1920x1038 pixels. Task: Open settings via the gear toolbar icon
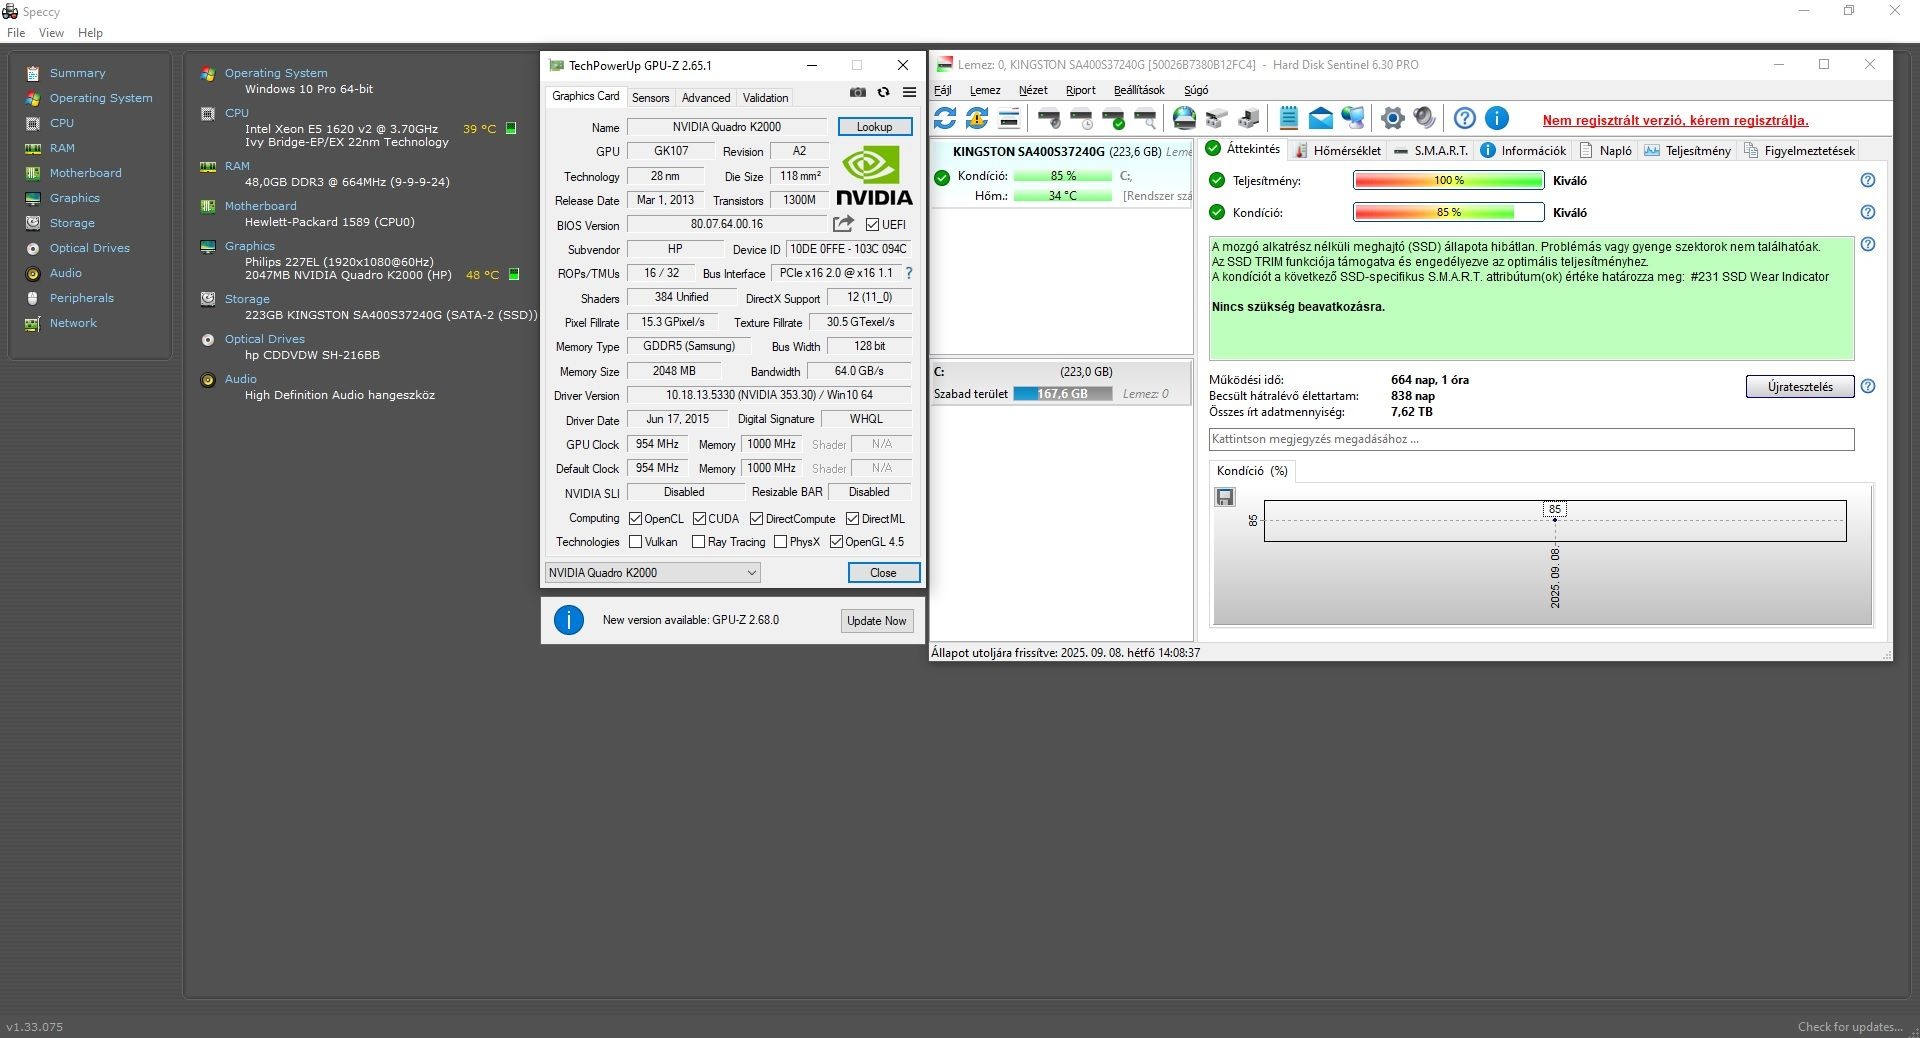[x=1392, y=119]
